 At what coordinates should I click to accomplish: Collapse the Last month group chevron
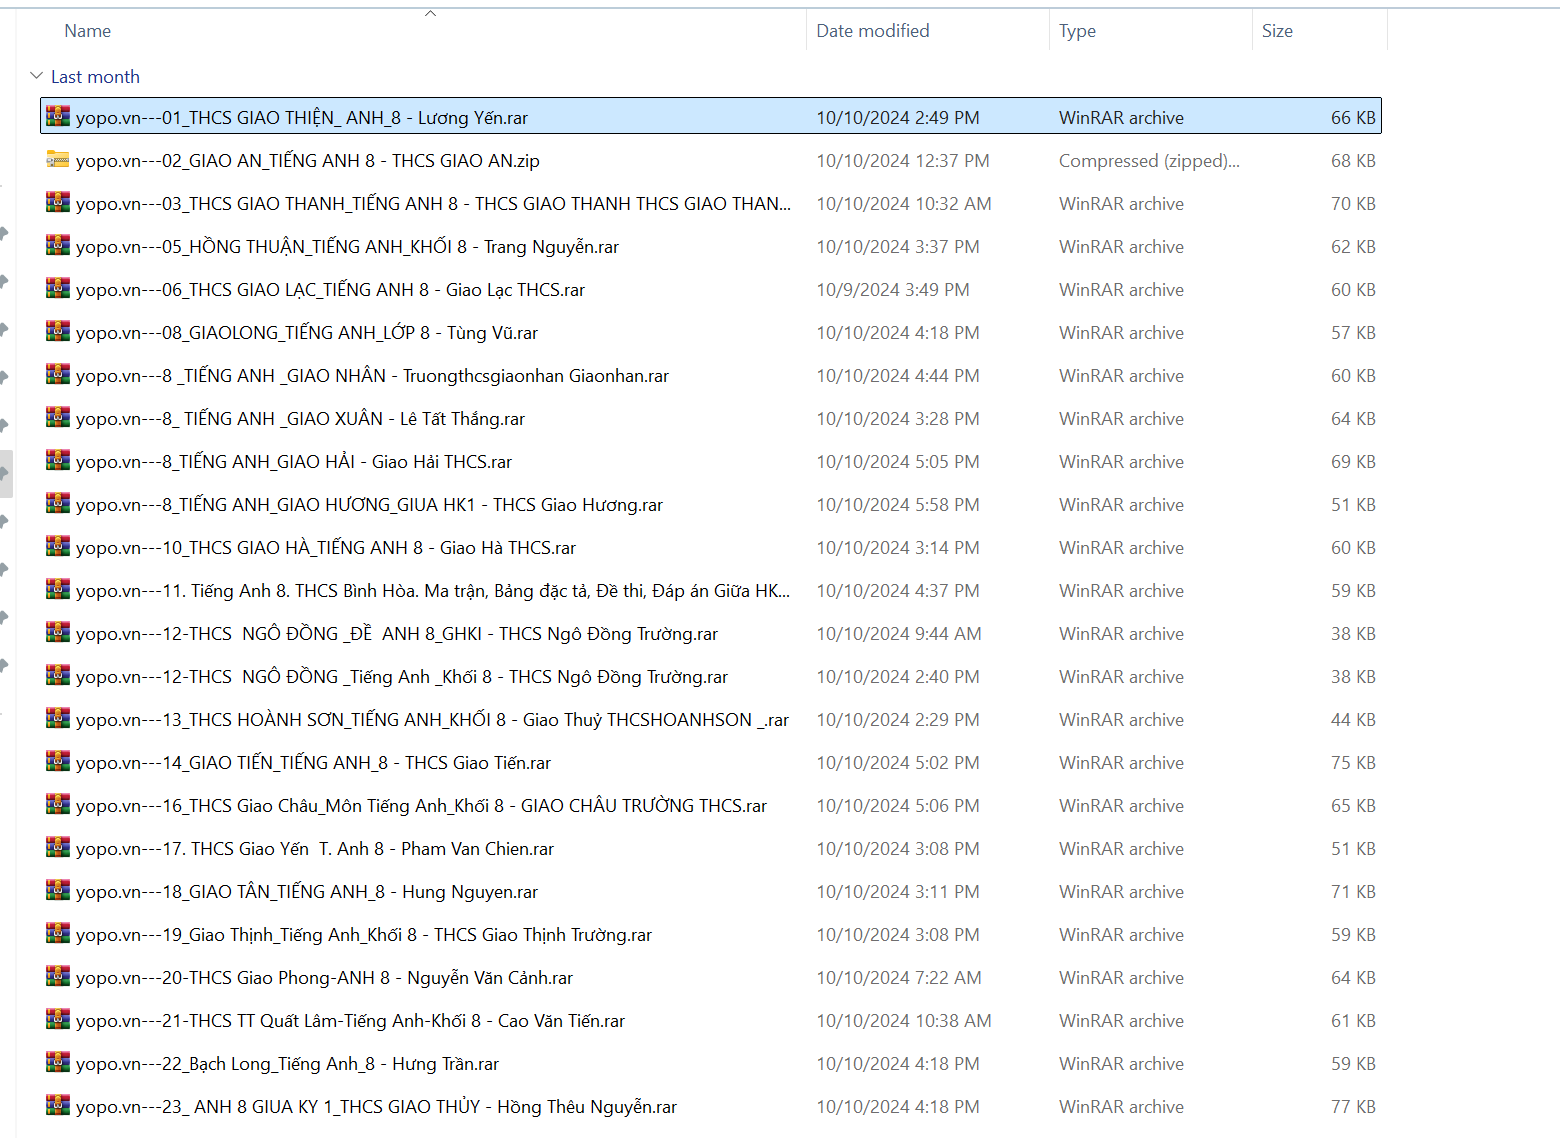click(37, 76)
